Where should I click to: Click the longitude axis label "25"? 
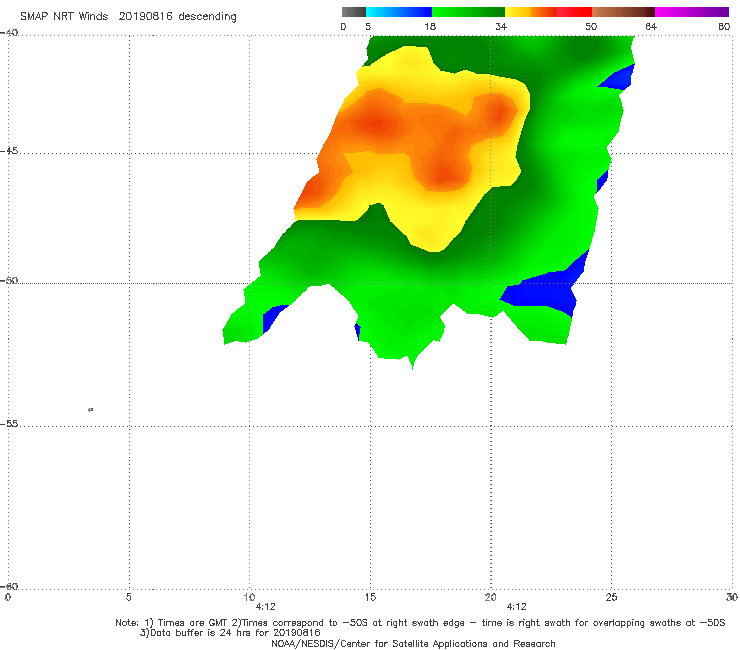(611, 597)
